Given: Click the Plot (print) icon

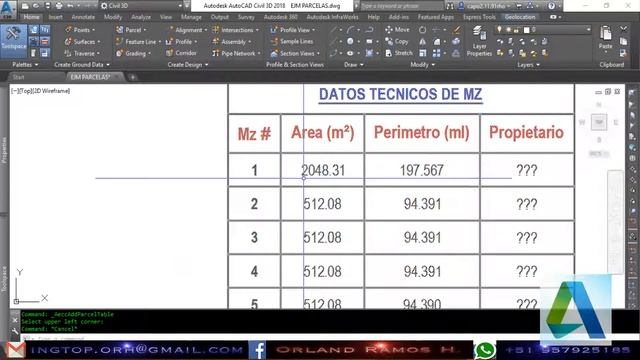Looking at the screenshot, I should coord(59,6).
